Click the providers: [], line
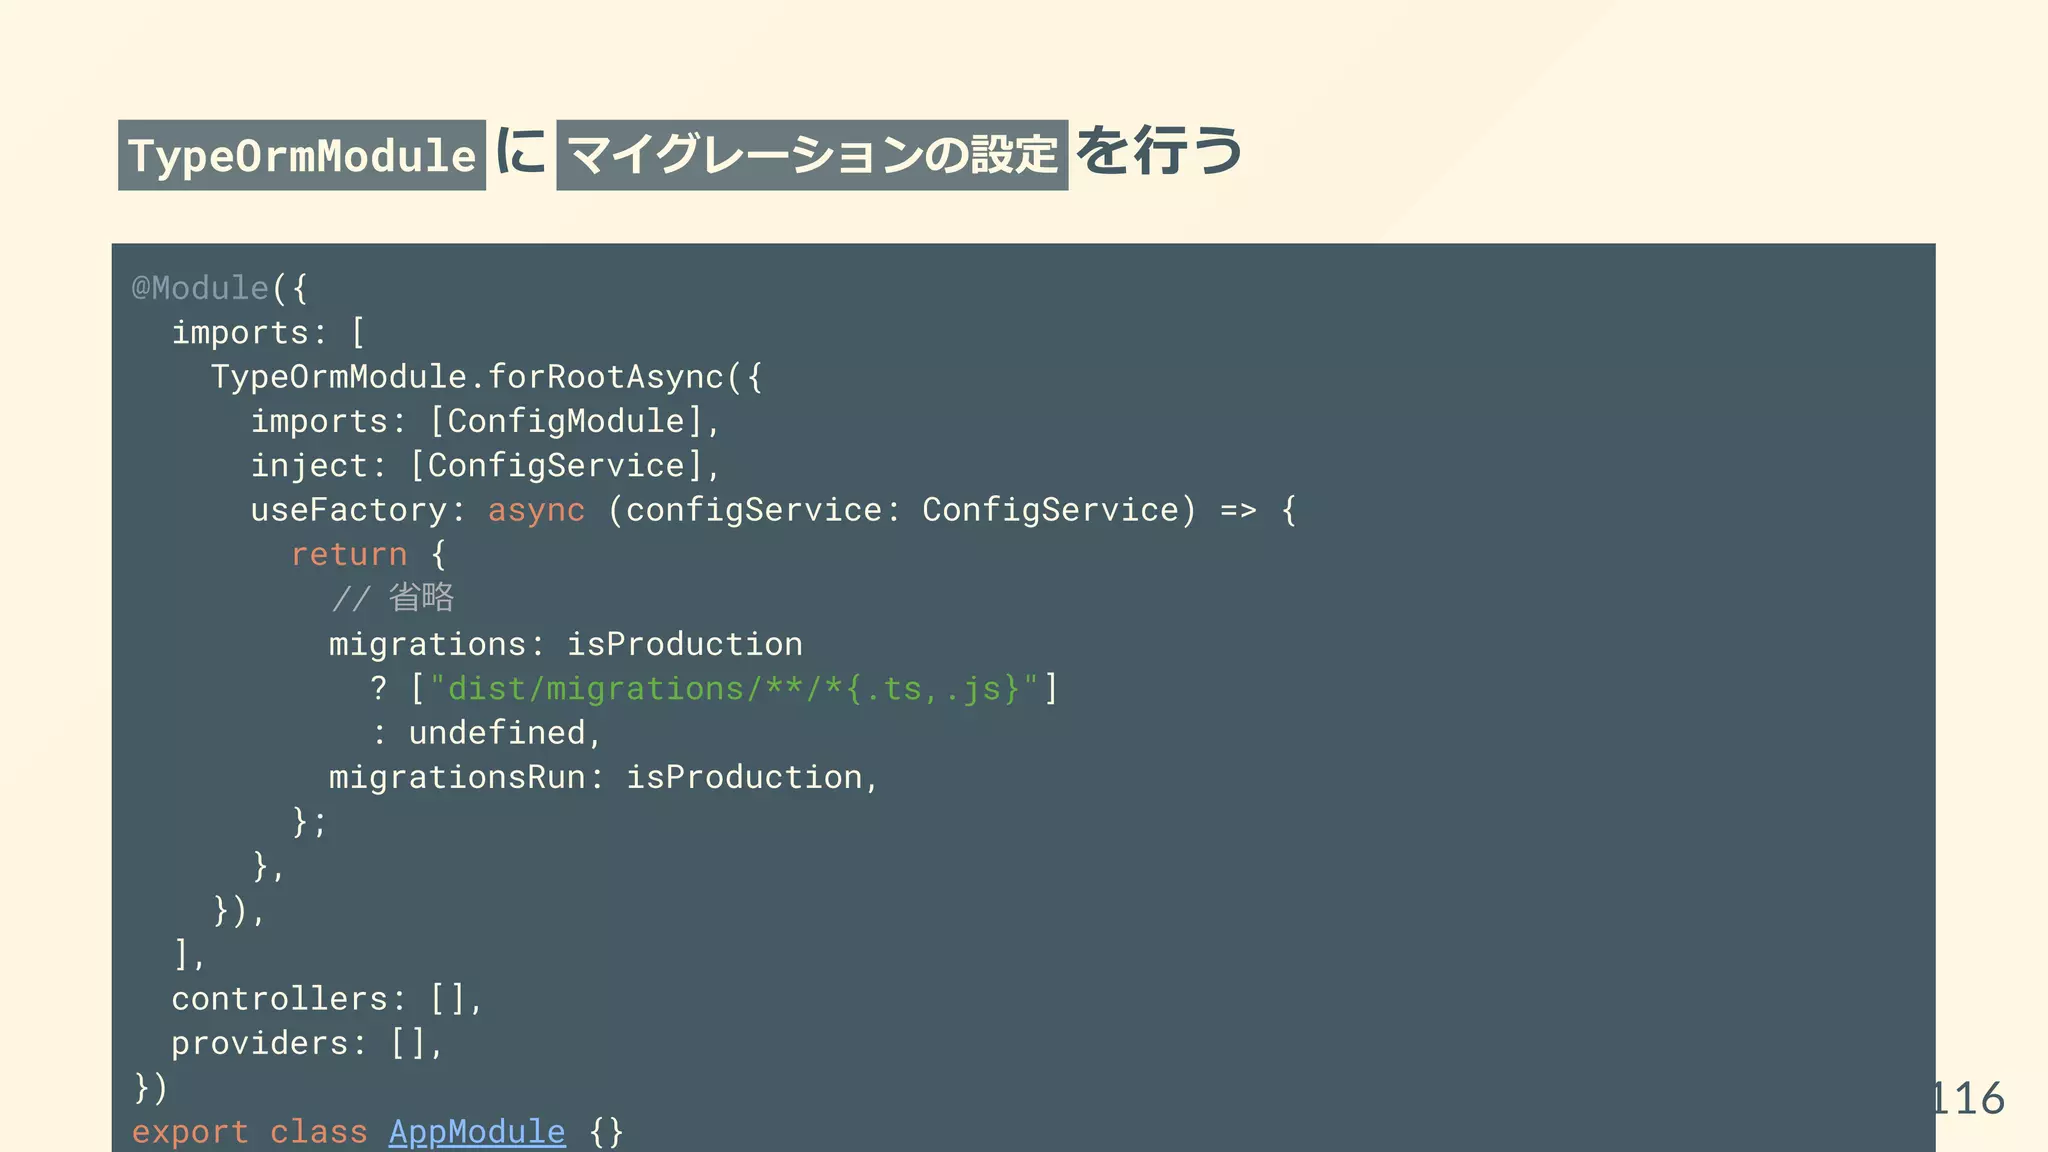 (x=307, y=1043)
